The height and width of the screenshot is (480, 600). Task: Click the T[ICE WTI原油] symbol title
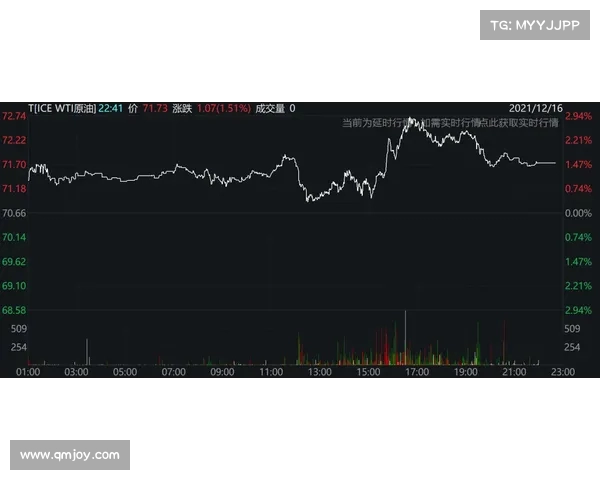[x=62, y=108]
